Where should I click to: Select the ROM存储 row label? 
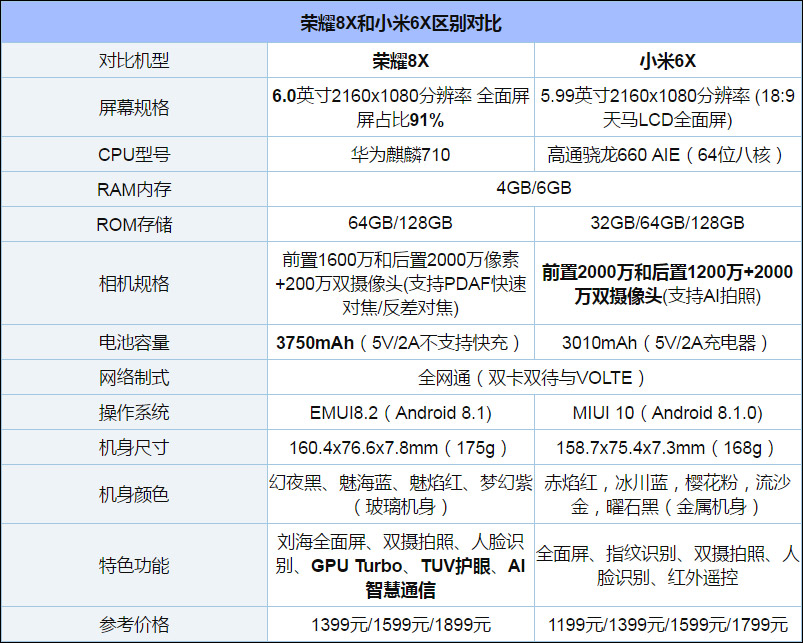tap(134, 224)
